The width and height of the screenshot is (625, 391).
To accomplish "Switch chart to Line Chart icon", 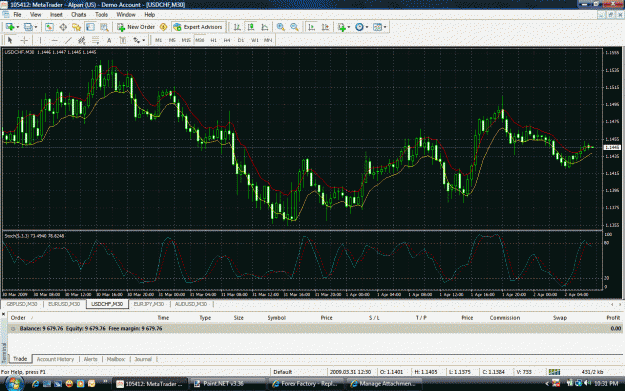I will pos(264,27).
